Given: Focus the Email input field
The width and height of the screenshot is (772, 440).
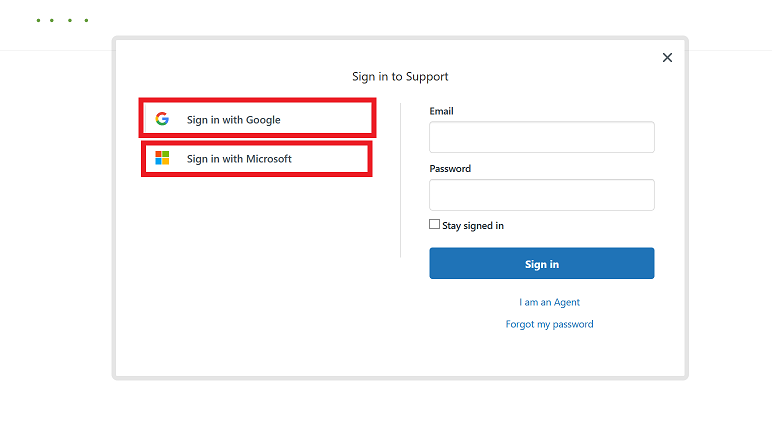Looking at the screenshot, I should click(541, 137).
